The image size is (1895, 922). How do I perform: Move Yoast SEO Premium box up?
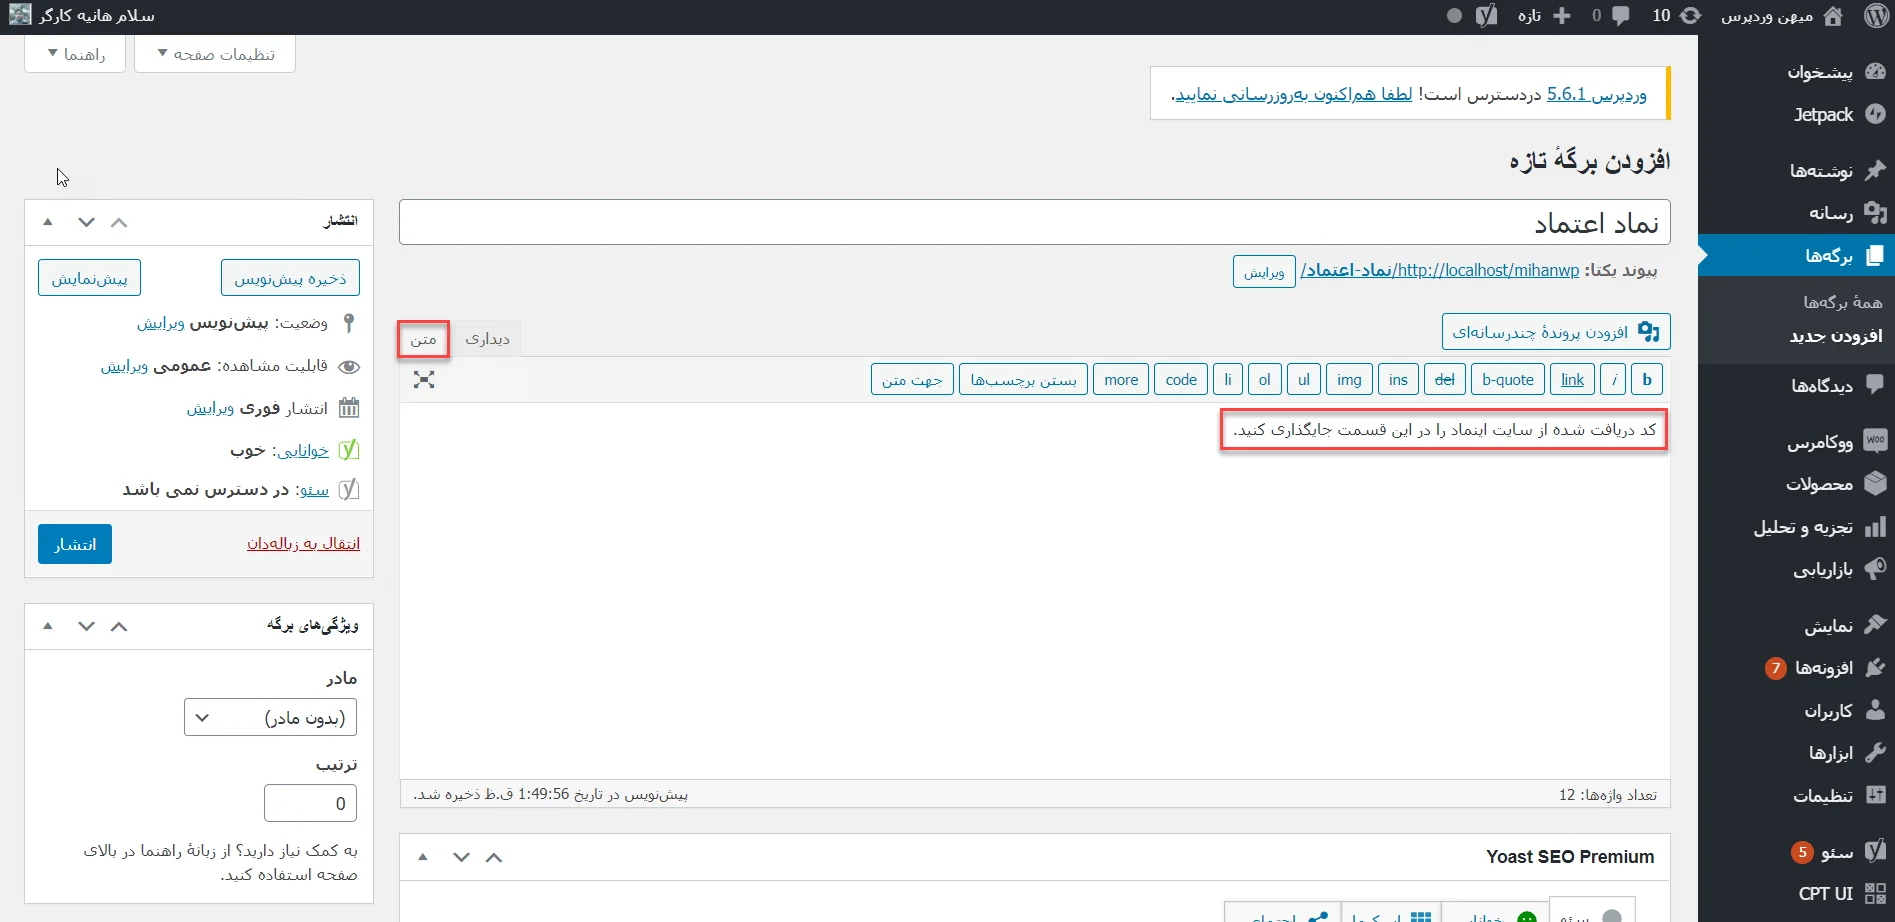click(494, 857)
